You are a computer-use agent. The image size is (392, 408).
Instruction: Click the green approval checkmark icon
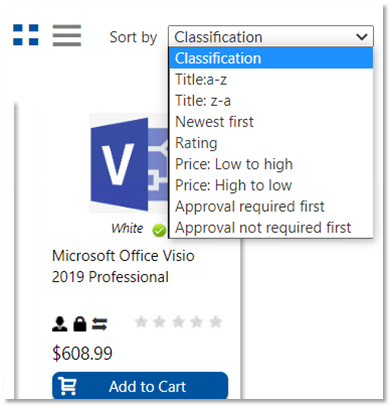click(159, 230)
